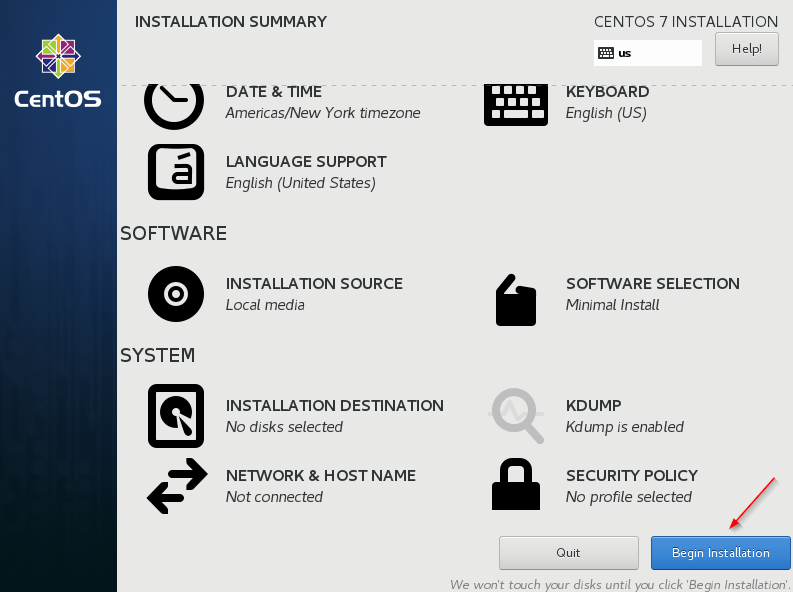Click the Installation Destination hard disk icon
793x592 pixels.
pyautogui.click(x=176, y=416)
